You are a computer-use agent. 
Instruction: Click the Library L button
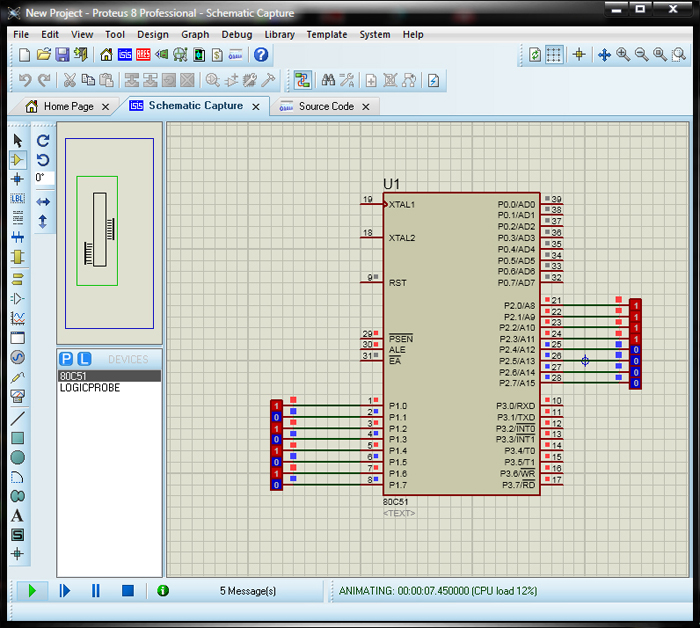click(x=84, y=359)
